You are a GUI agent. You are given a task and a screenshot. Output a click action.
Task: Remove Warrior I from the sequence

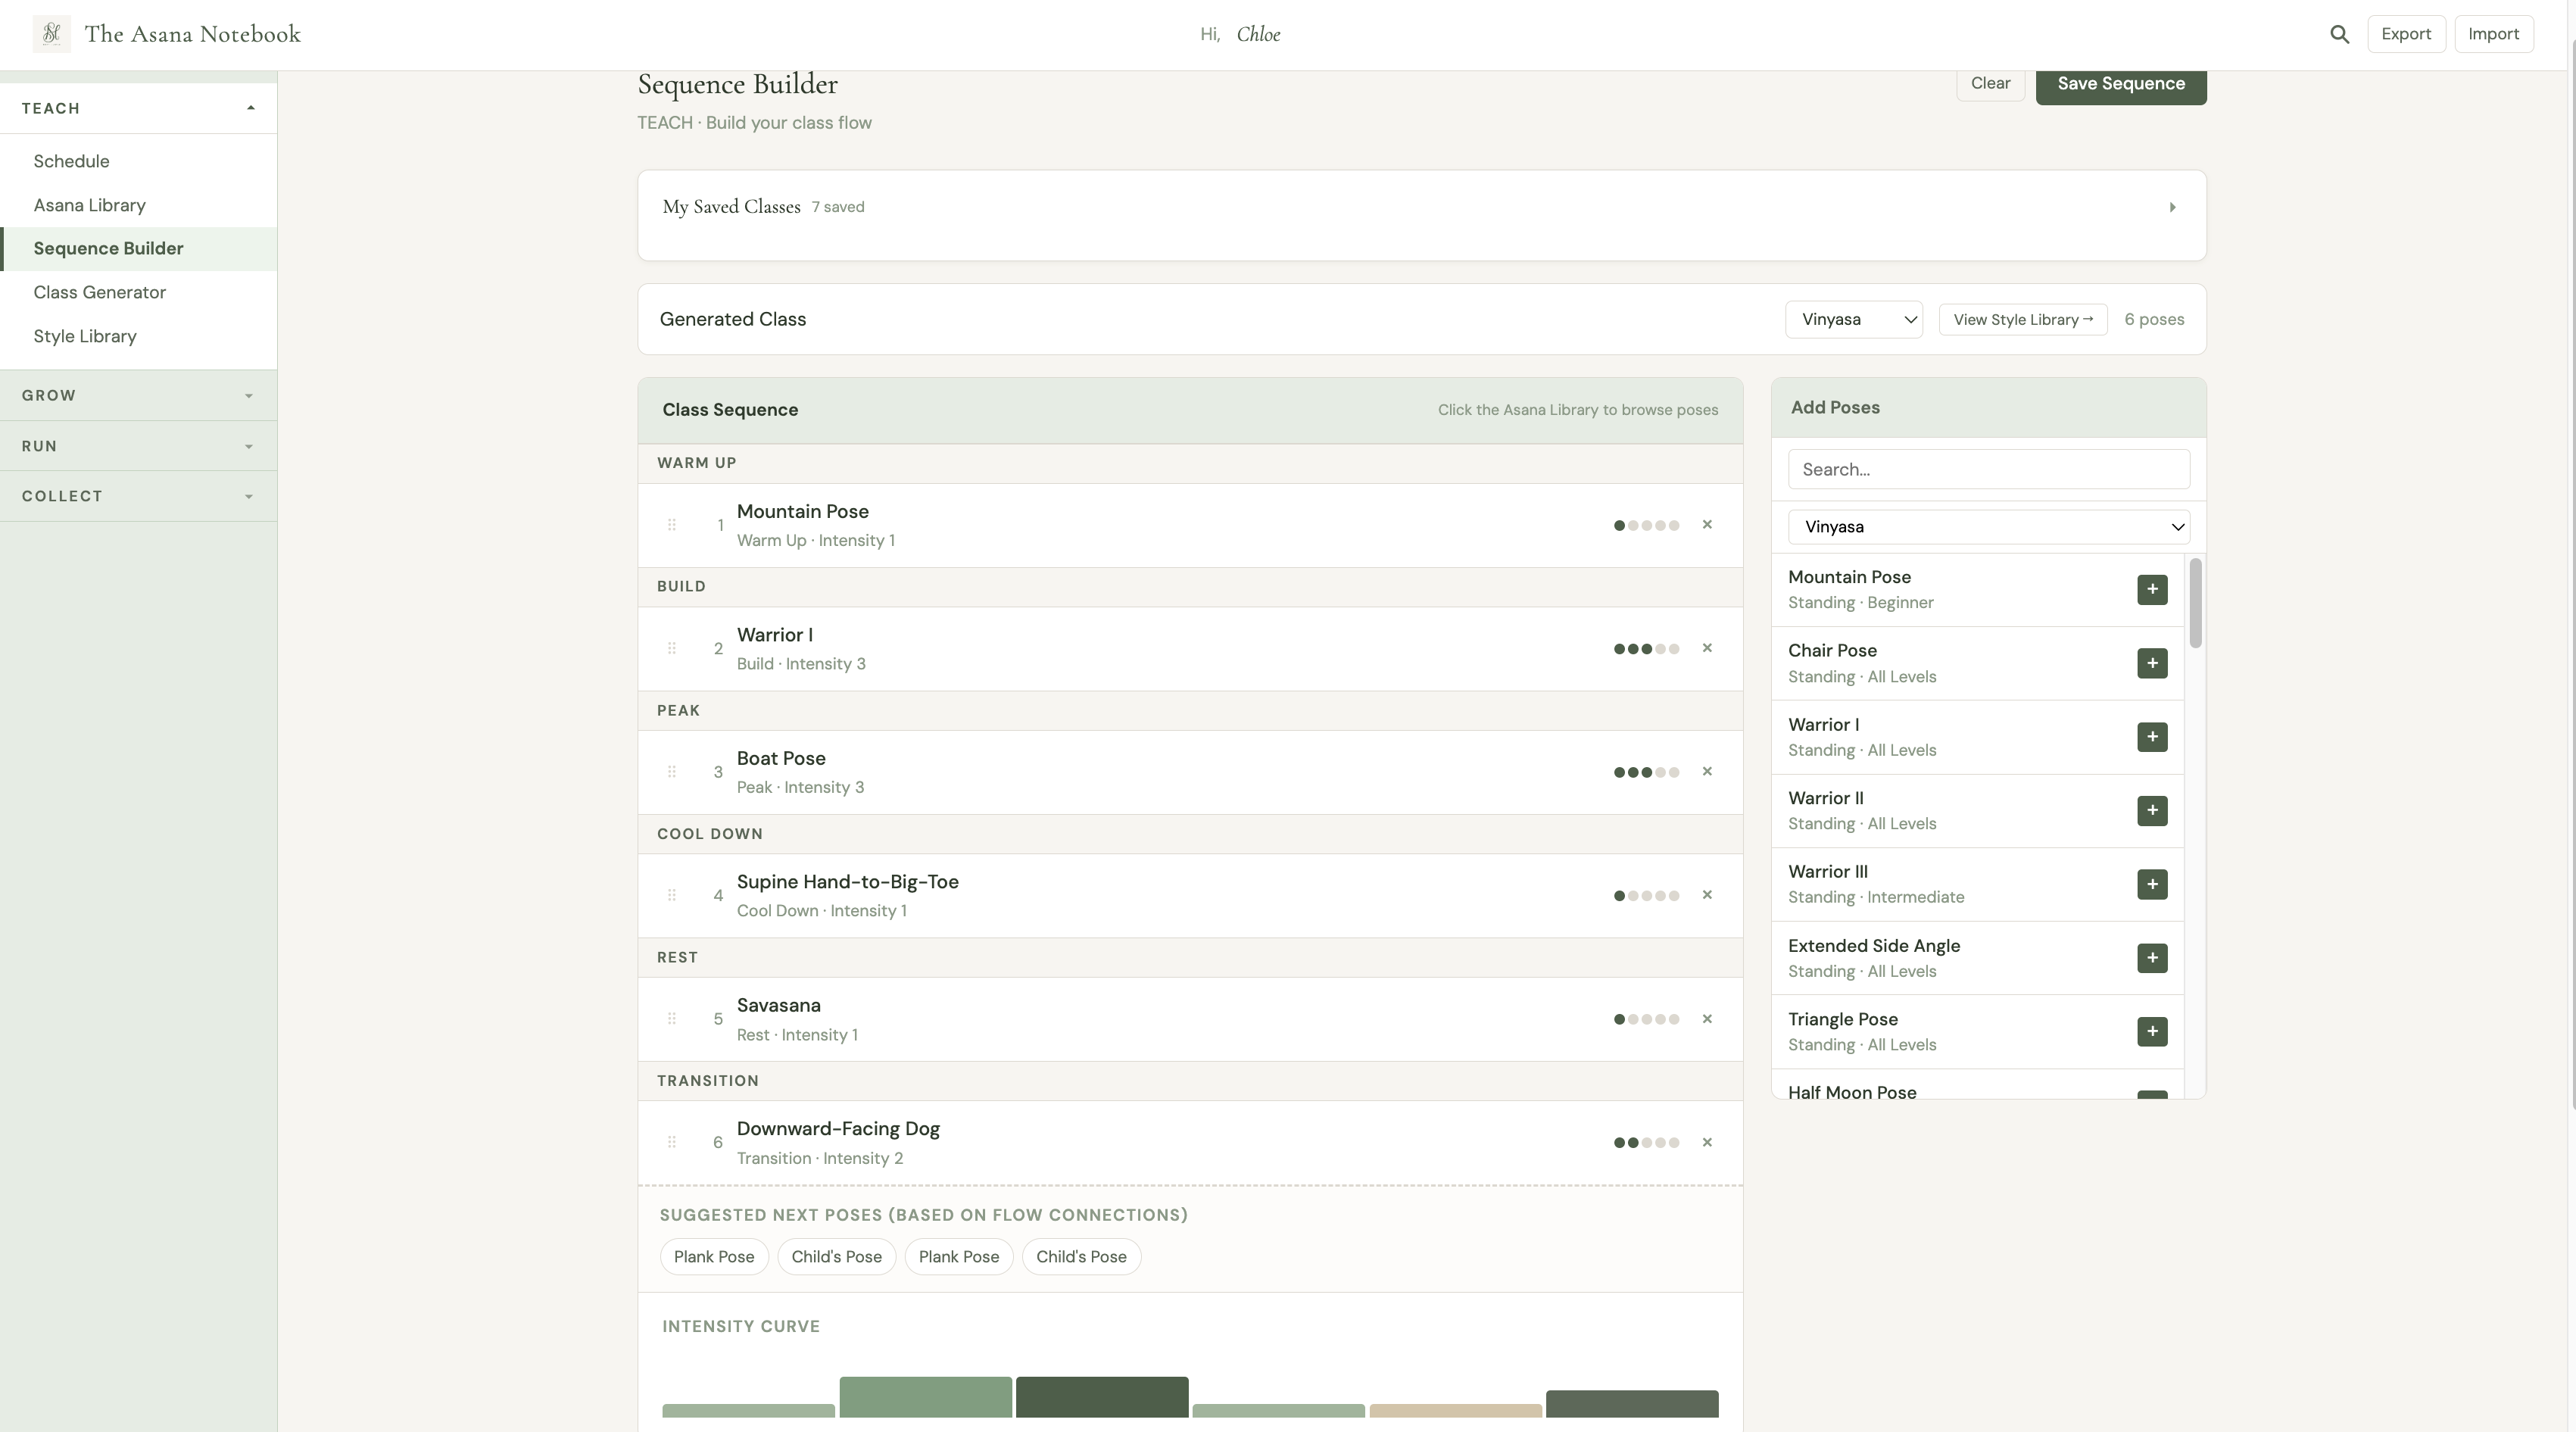click(x=1707, y=648)
